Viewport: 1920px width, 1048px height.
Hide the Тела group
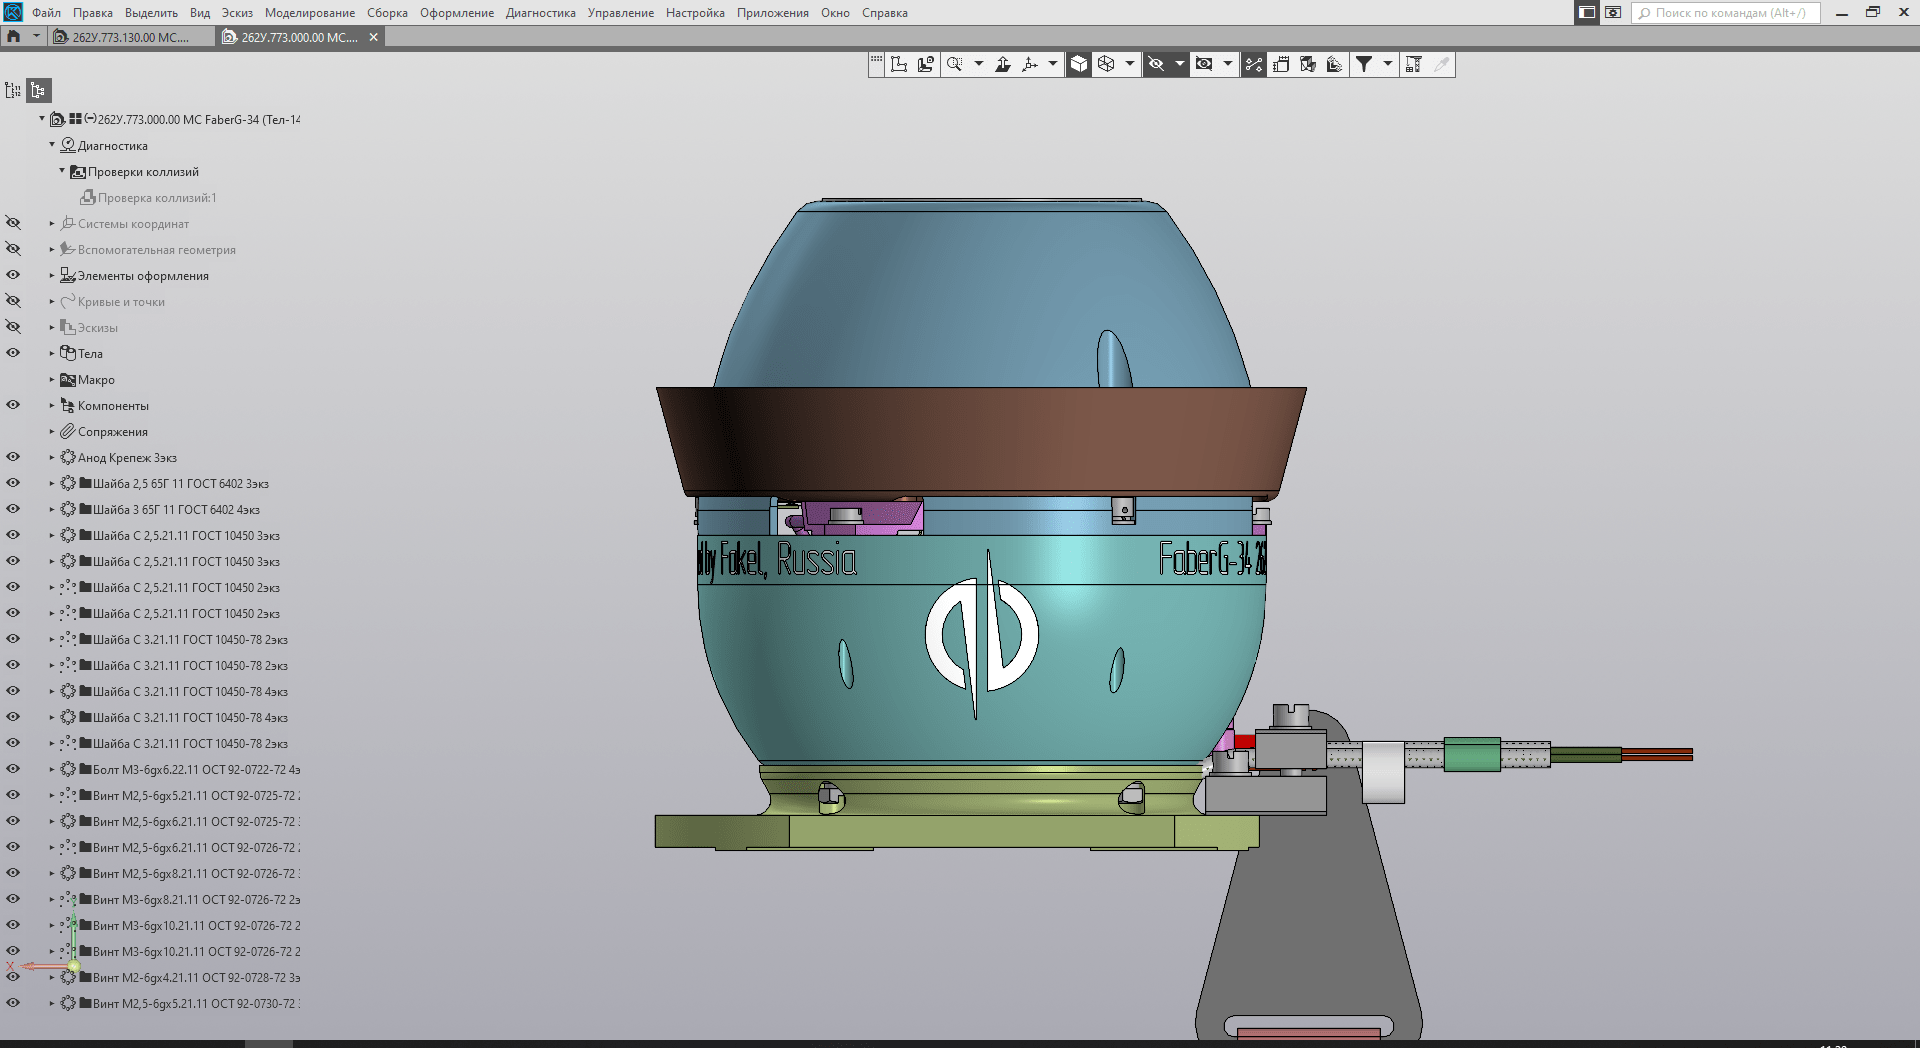[x=13, y=353]
